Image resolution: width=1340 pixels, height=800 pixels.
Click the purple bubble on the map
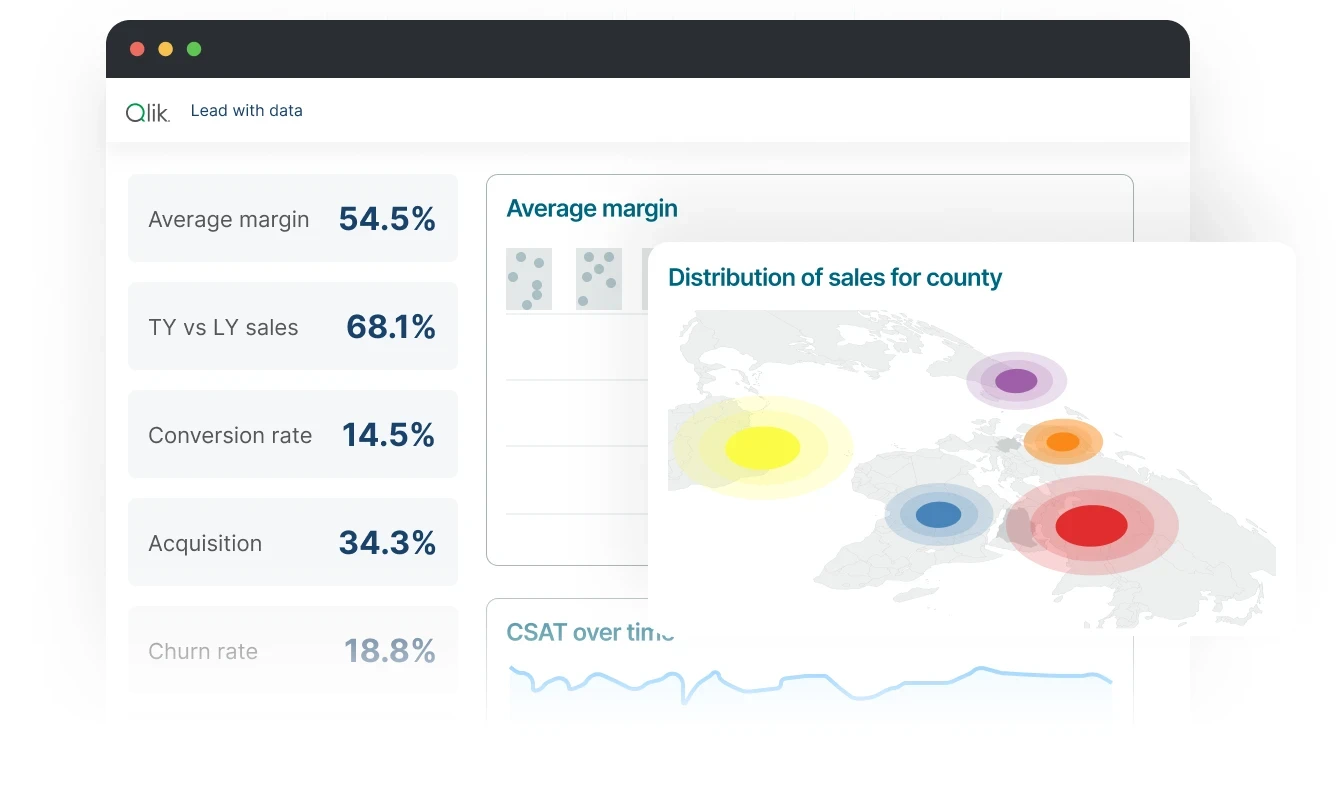click(1016, 380)
